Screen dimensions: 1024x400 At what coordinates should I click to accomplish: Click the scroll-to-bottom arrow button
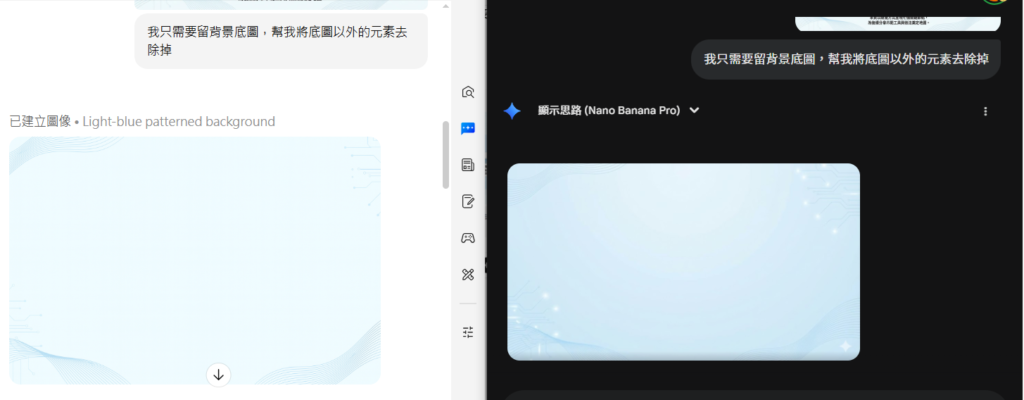coord(219,374)
